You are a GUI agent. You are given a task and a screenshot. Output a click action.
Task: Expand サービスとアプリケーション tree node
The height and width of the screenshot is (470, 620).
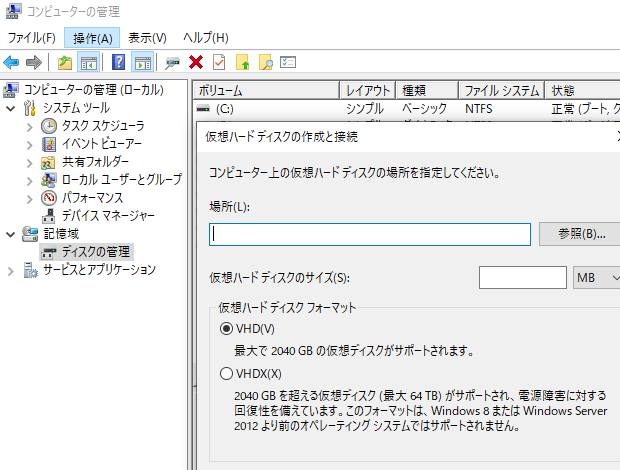[x=12, y=270]
